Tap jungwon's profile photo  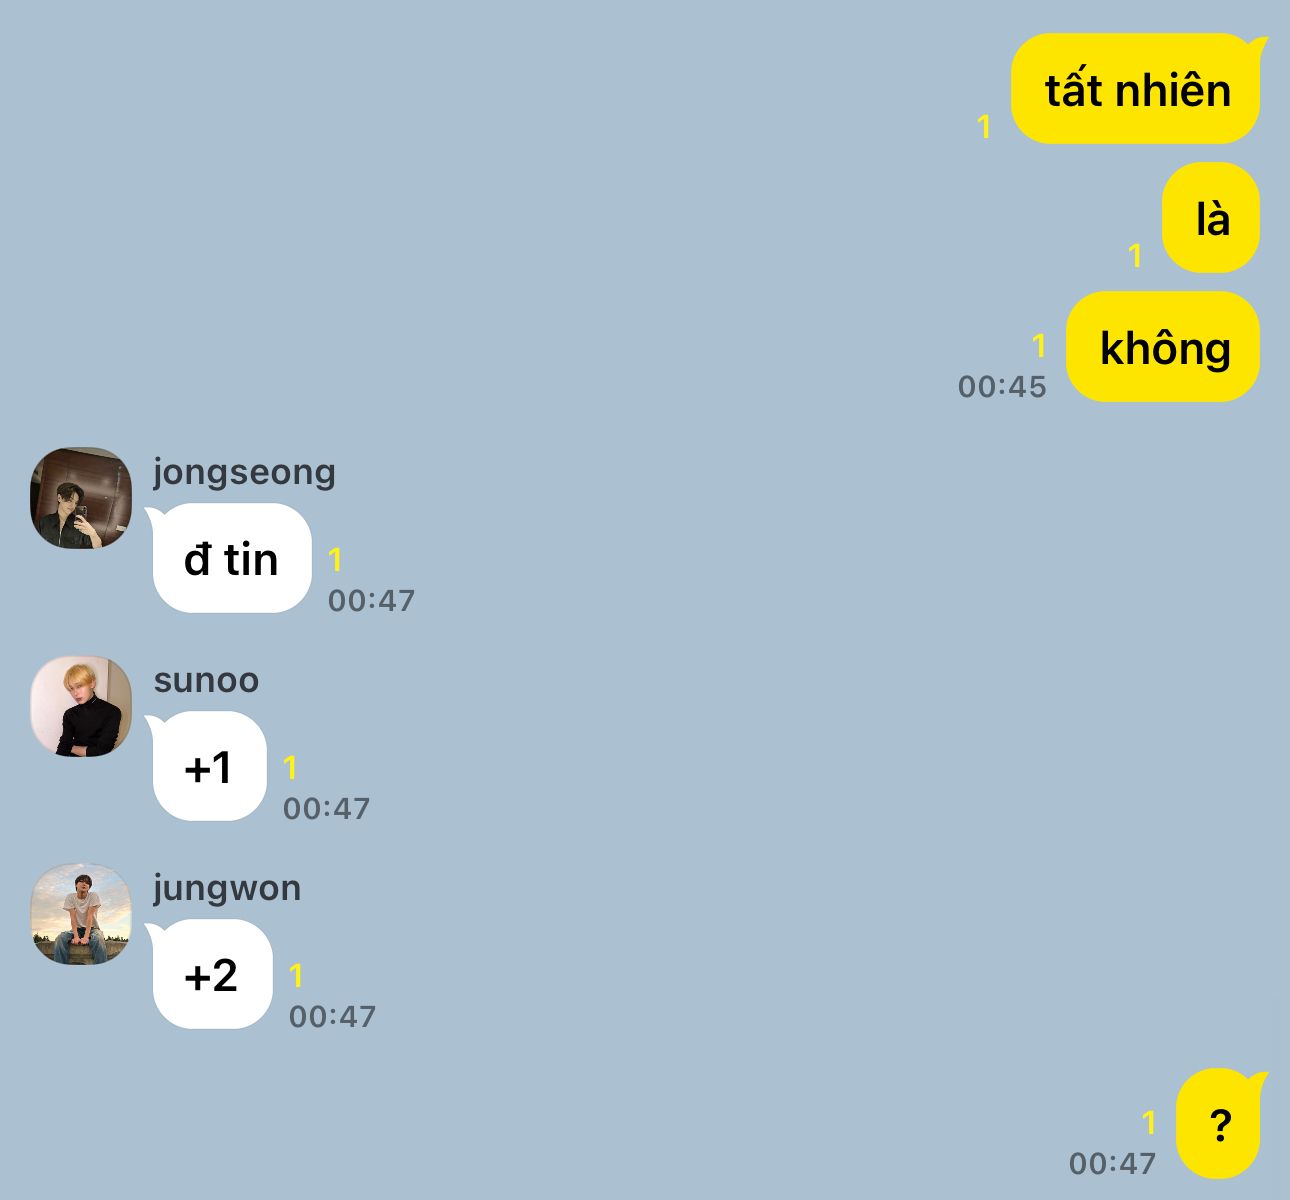(x=81, y=914)
